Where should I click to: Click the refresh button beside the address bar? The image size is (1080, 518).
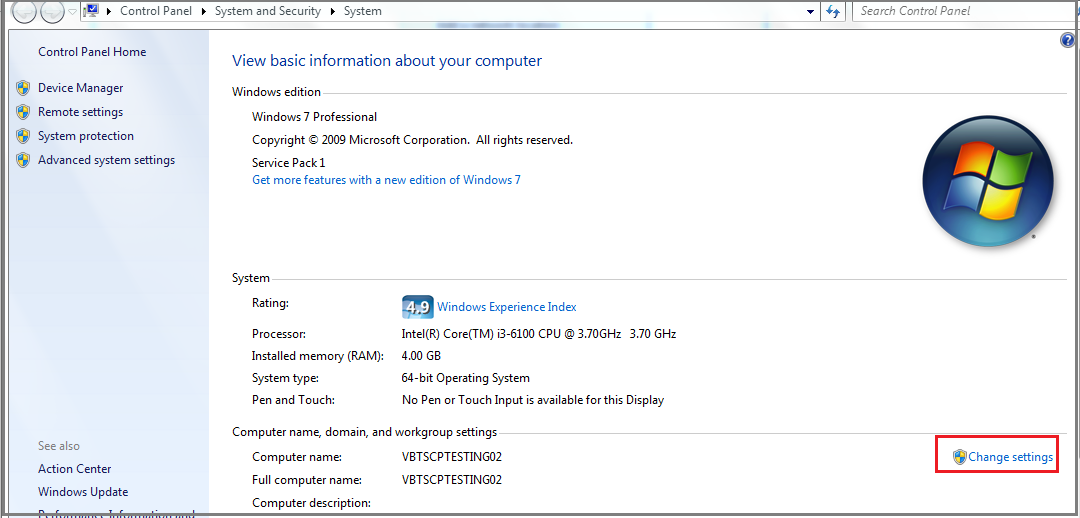click(x=833, y=11)
